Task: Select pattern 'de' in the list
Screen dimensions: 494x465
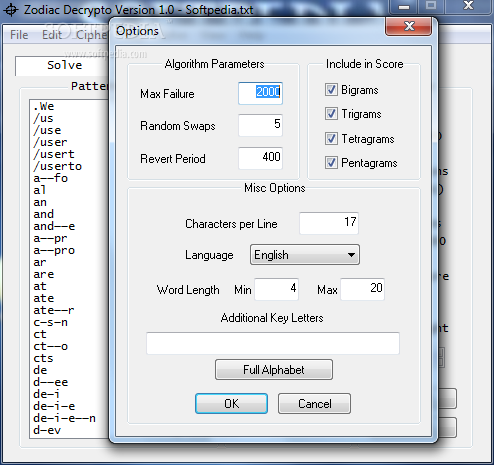Action: pyautogui.click(x=40, y=370)
